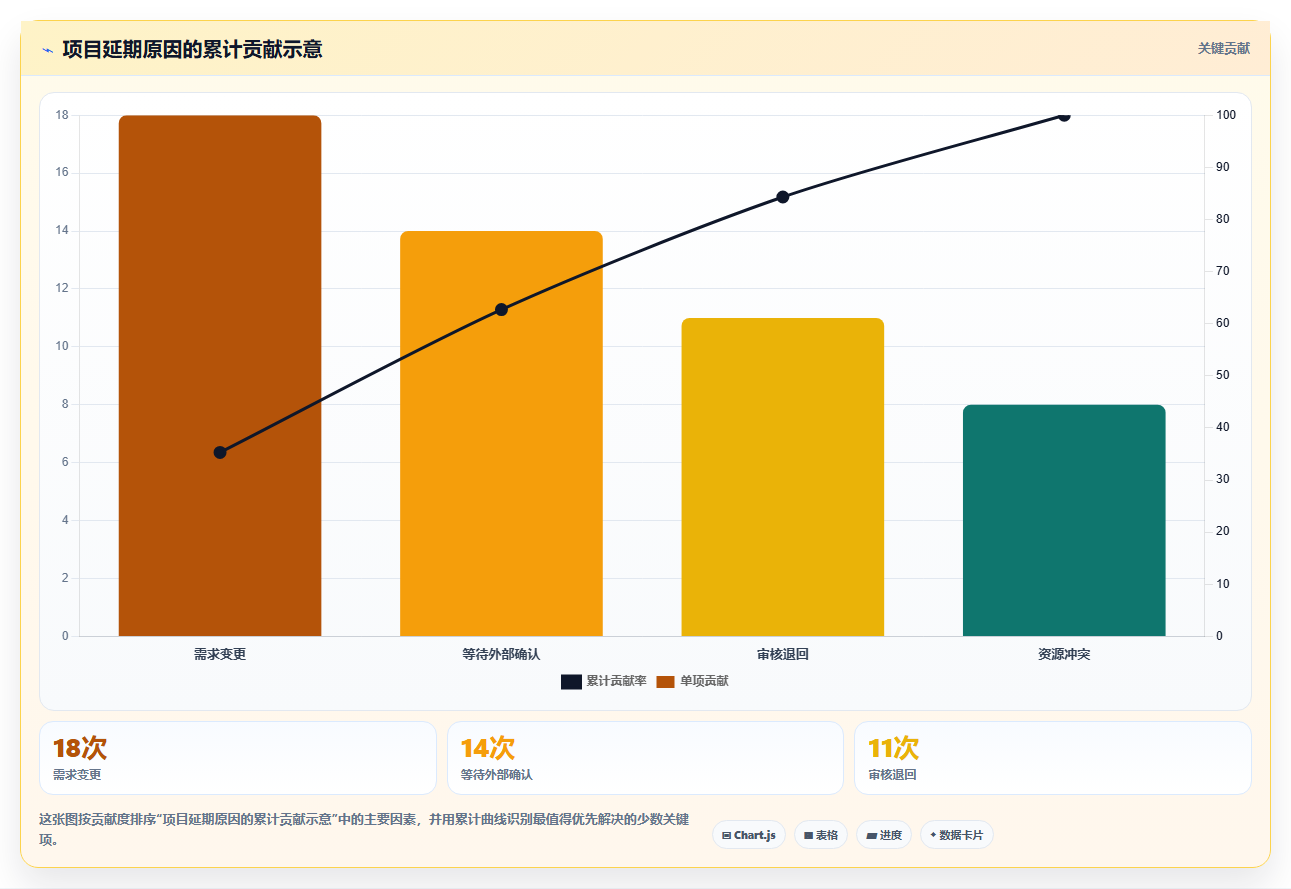Click the 14次 value text
The width and height of the screenshot is (1291, 889).
[x=487, y=748]
